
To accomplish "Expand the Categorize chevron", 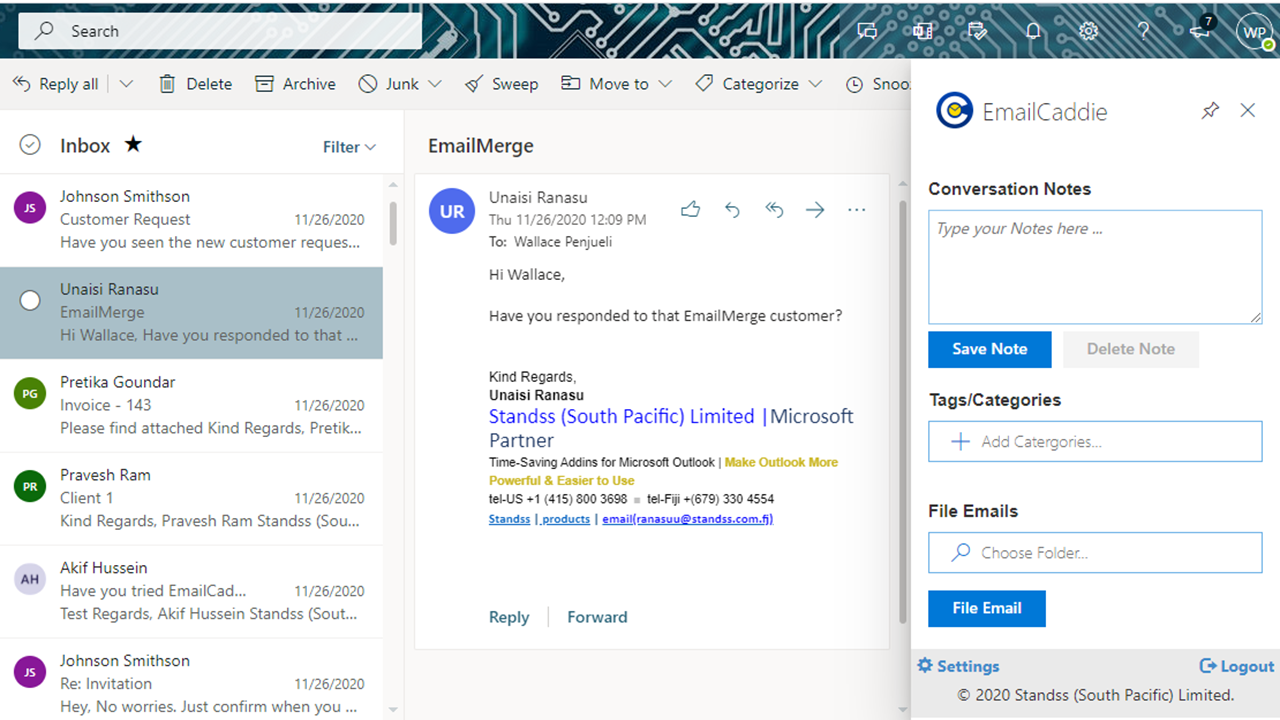I will (815, 84).
